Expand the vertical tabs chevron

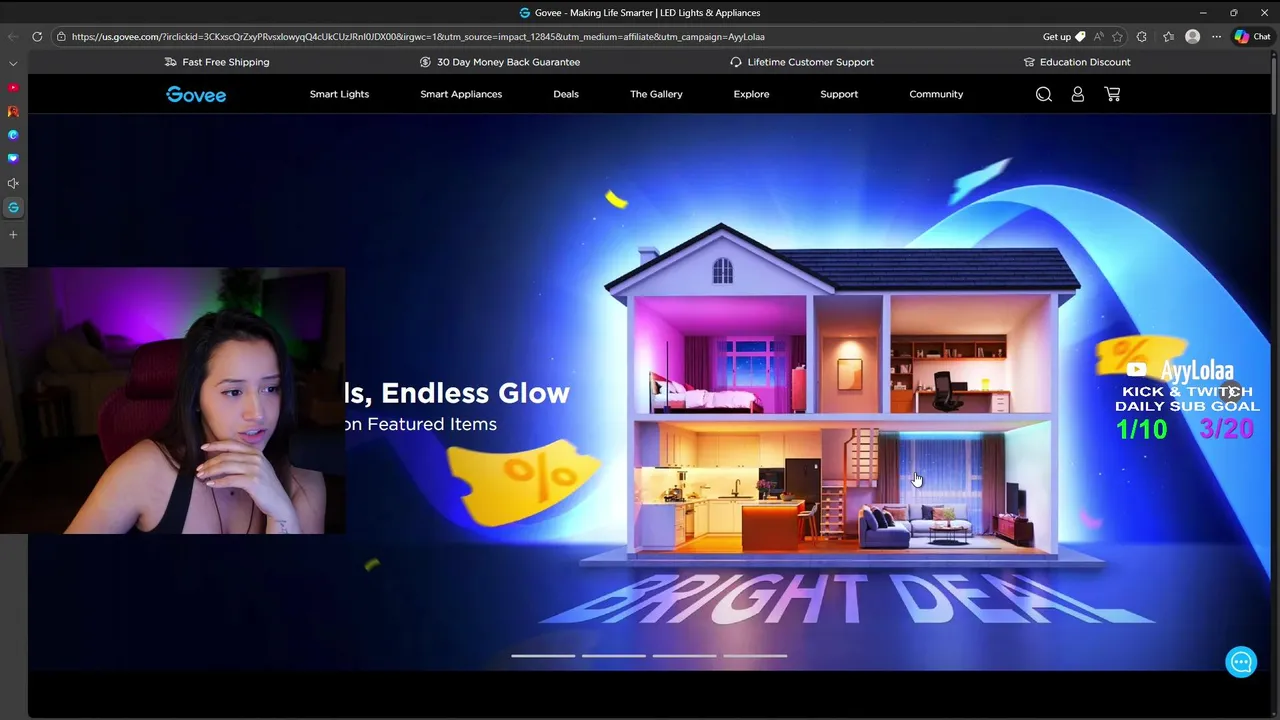click(x=13, y=63)
